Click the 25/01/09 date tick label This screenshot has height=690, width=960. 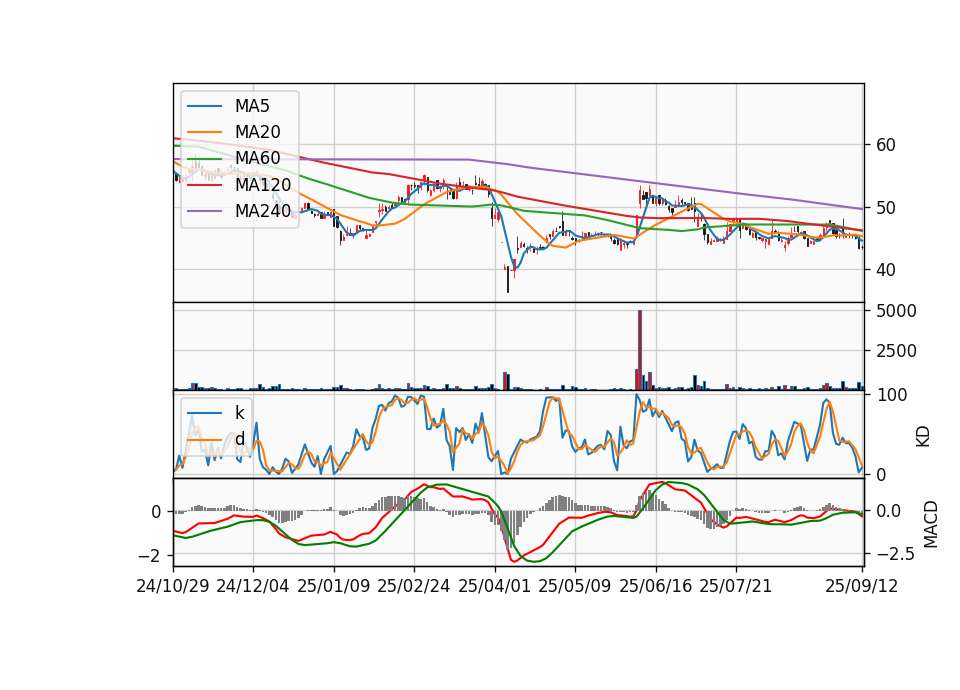point(334,586)
